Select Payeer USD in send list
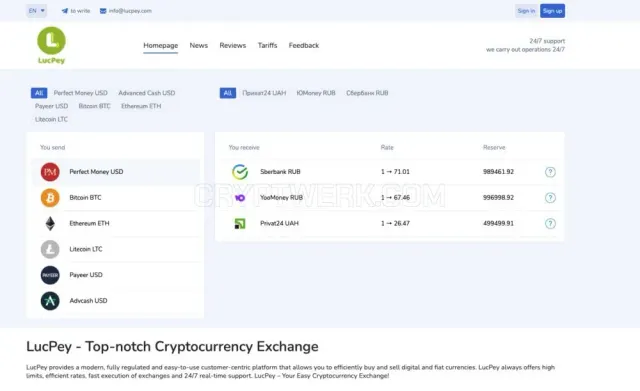Viewport: 640px width, 391px height. point(116,275)
